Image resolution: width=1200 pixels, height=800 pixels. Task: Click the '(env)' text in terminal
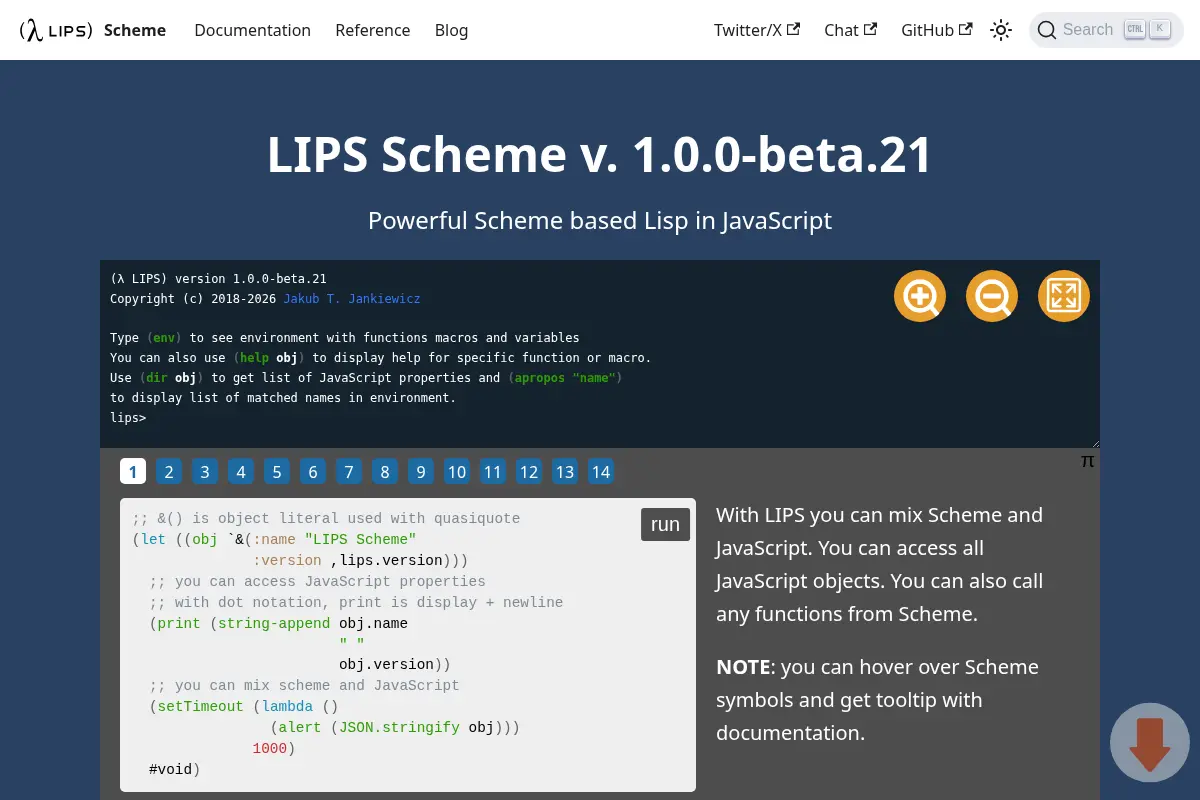(x=164, y=338)
